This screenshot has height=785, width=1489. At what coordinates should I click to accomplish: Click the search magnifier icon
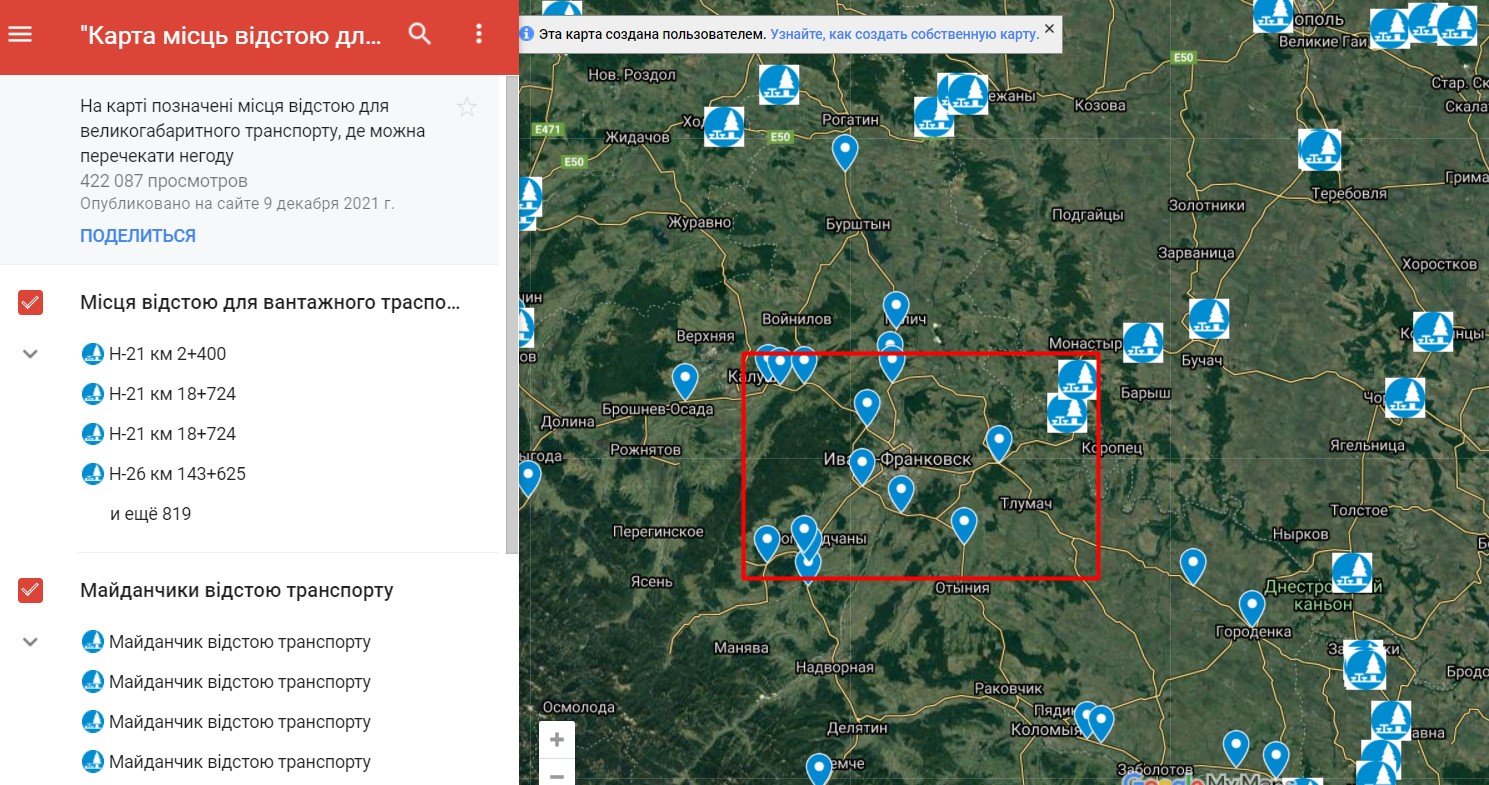click(x=420, y=35)
